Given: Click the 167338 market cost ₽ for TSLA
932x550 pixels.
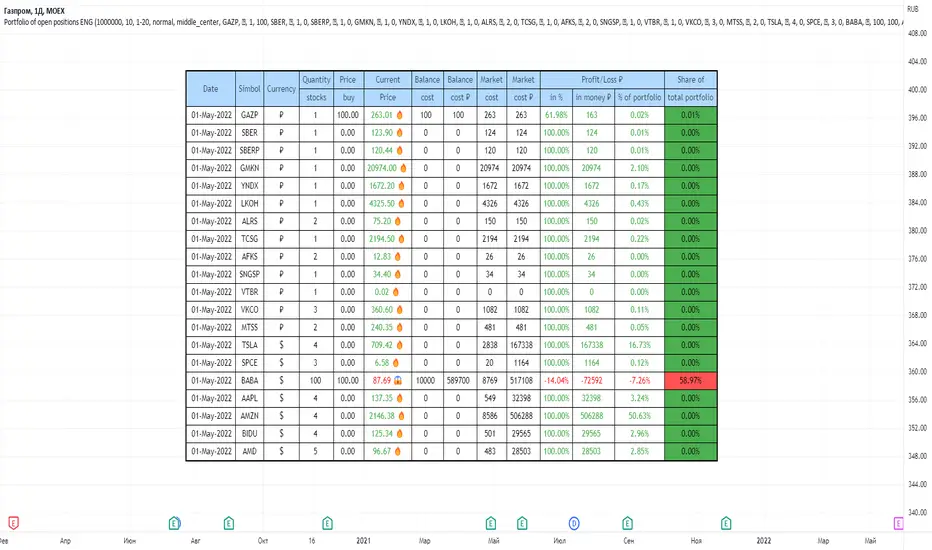Looking at the screenshot, I should pyautogui.click(x=521, y=345).
